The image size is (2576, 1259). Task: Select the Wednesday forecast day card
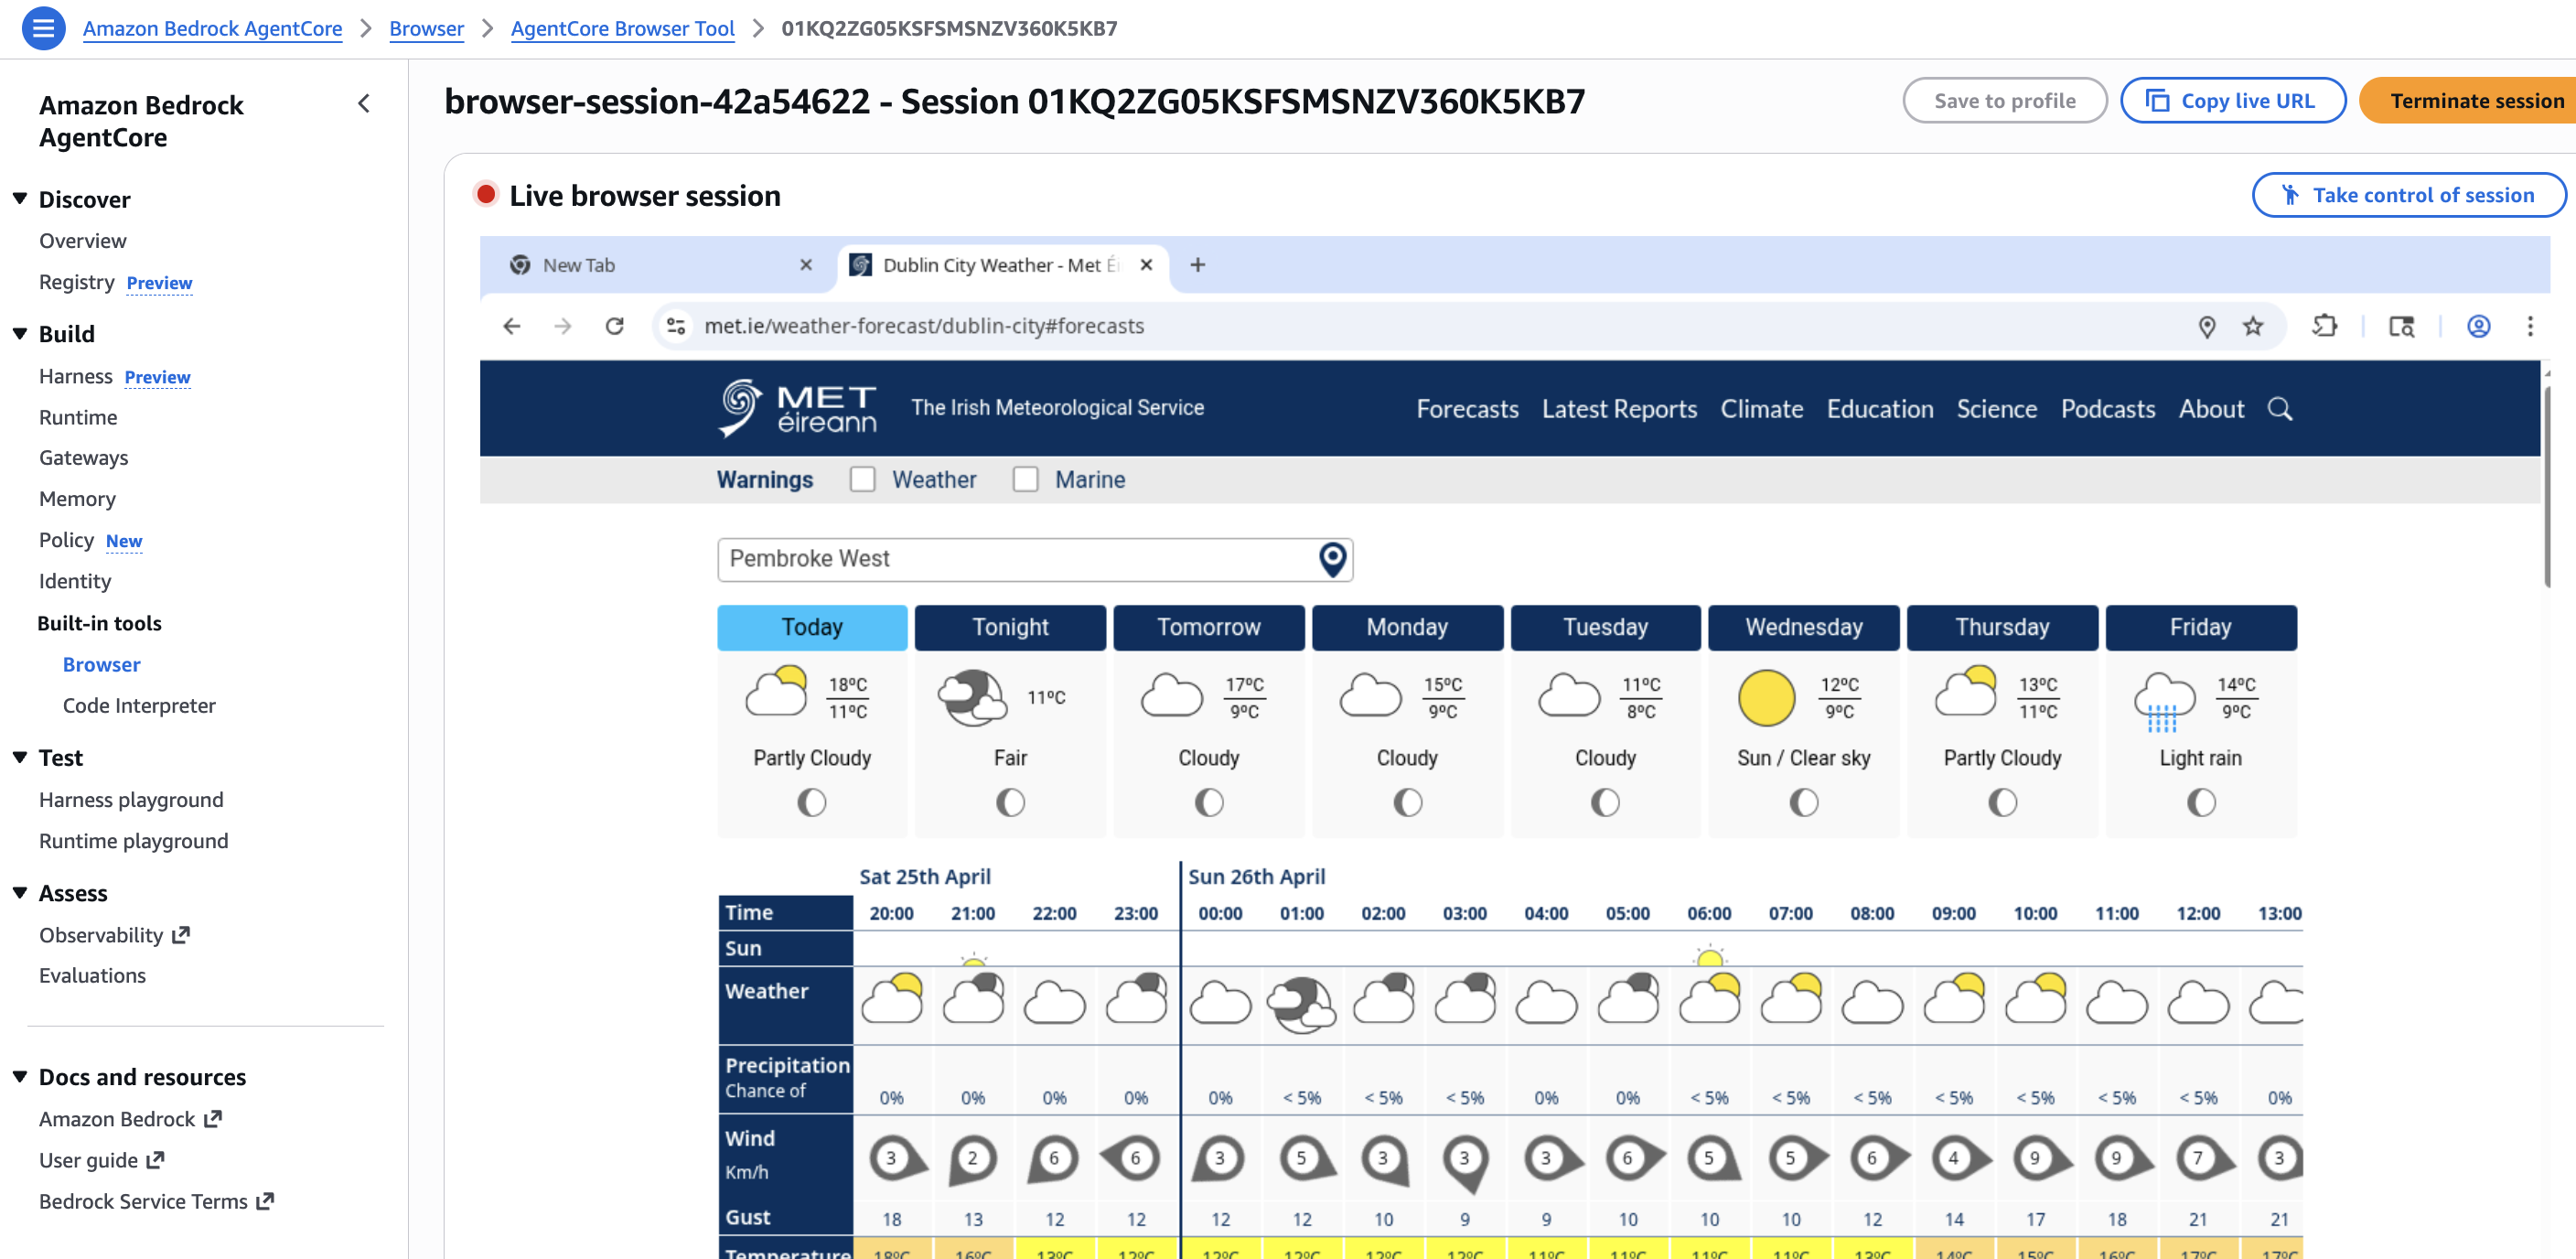1803,627
